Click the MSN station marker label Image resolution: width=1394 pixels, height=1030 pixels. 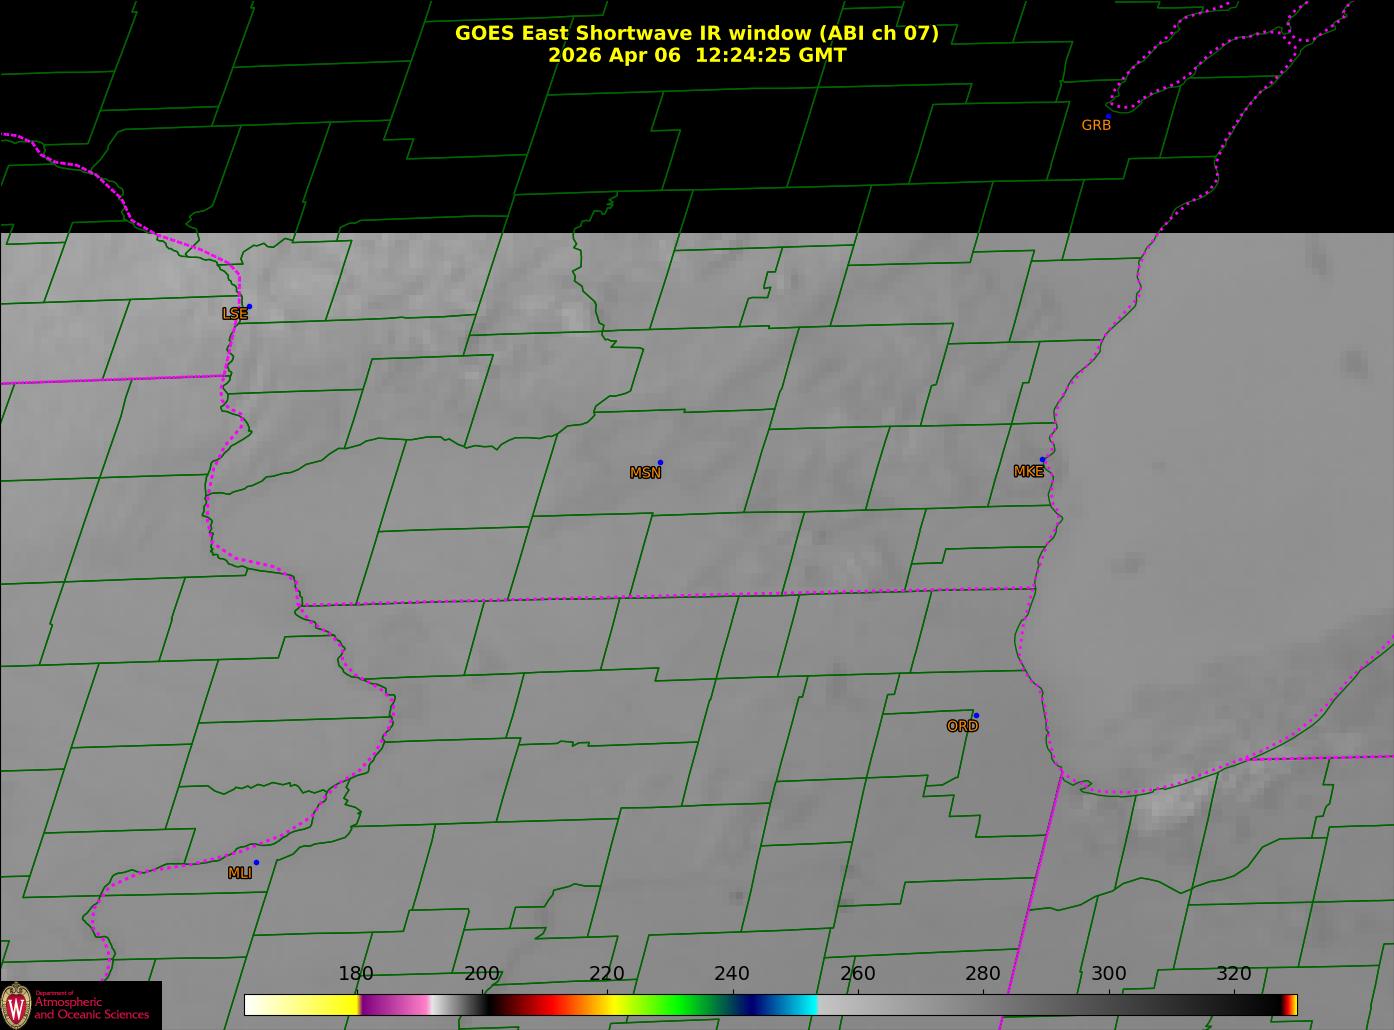(x=645, y=473)
